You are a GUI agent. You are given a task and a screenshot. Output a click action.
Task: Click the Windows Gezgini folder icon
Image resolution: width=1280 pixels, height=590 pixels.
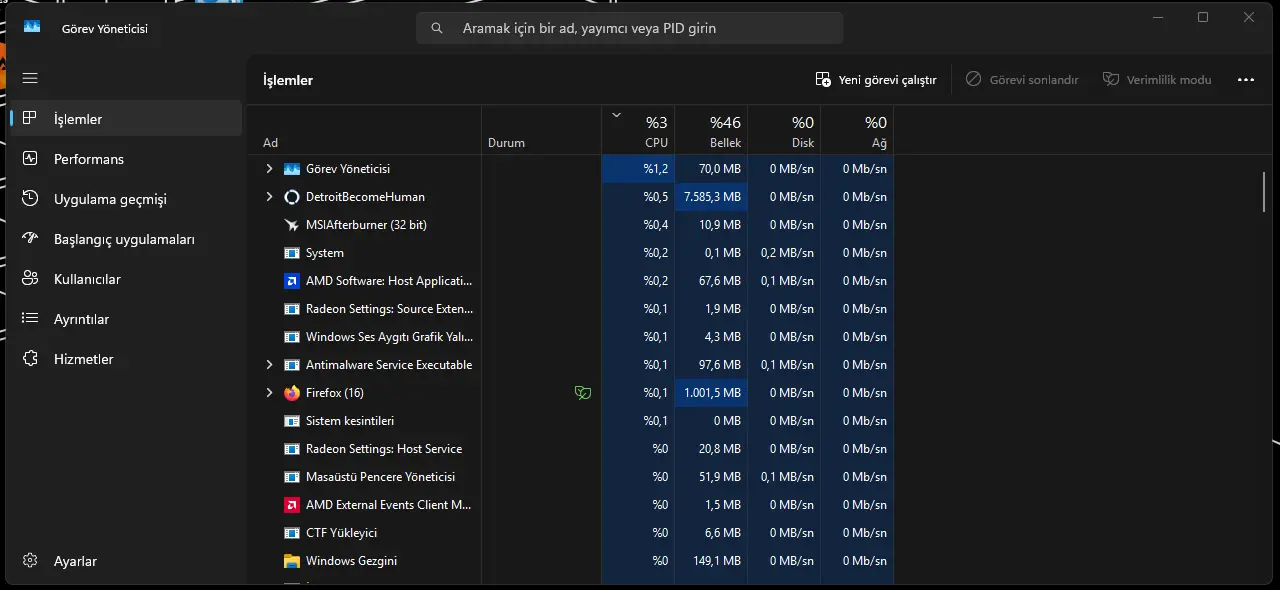click(x=292, y=561)
